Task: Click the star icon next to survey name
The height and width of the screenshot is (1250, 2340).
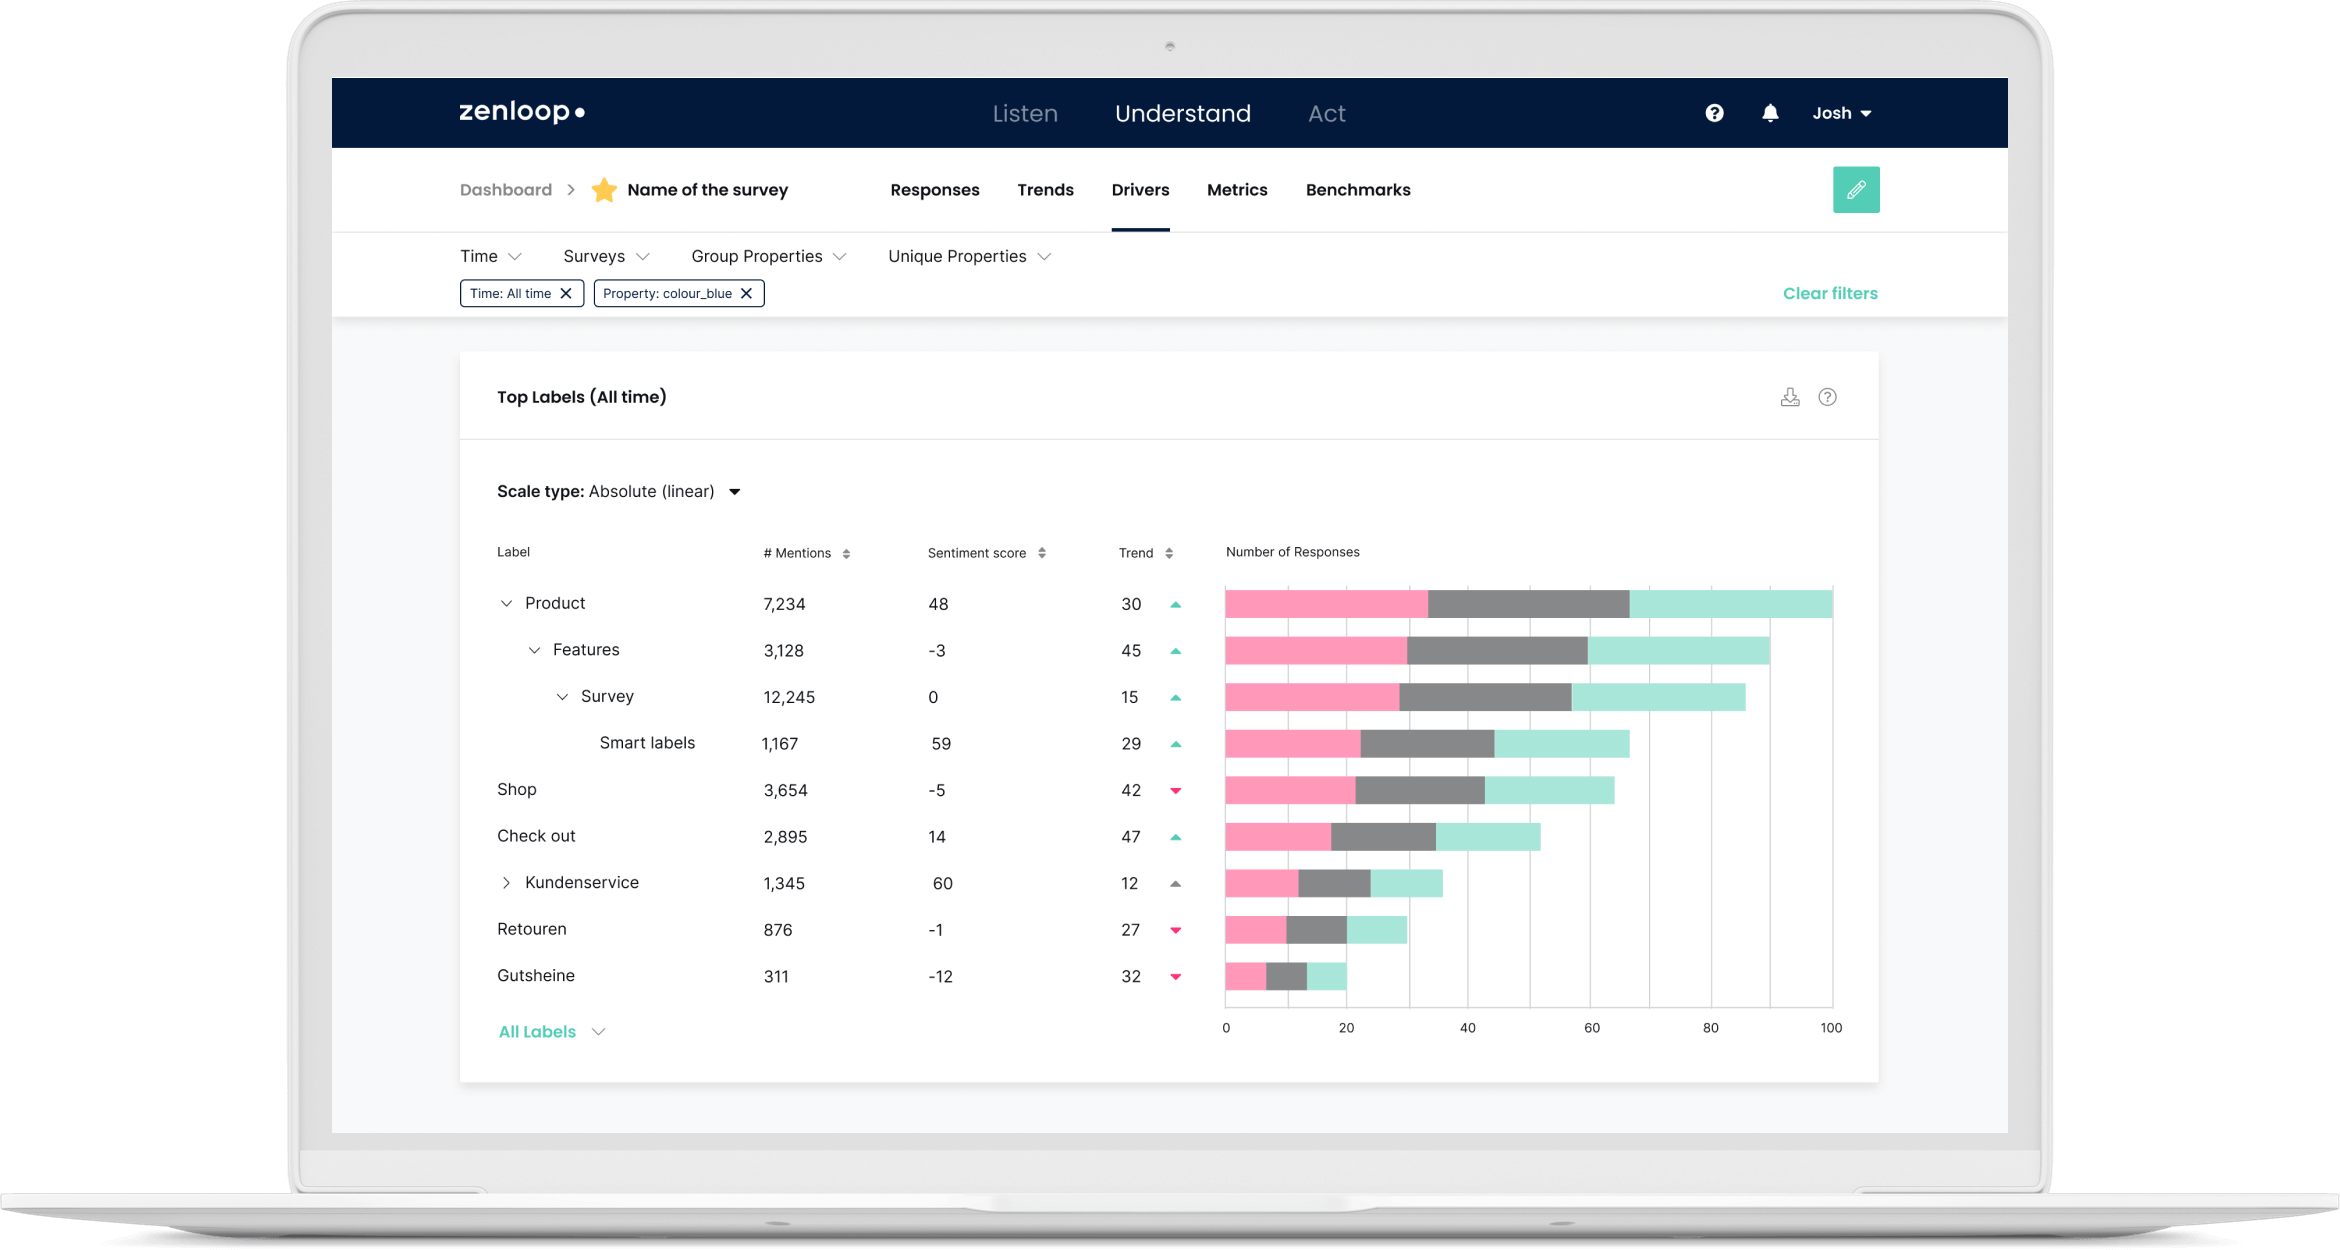Action: click(604, 189)
